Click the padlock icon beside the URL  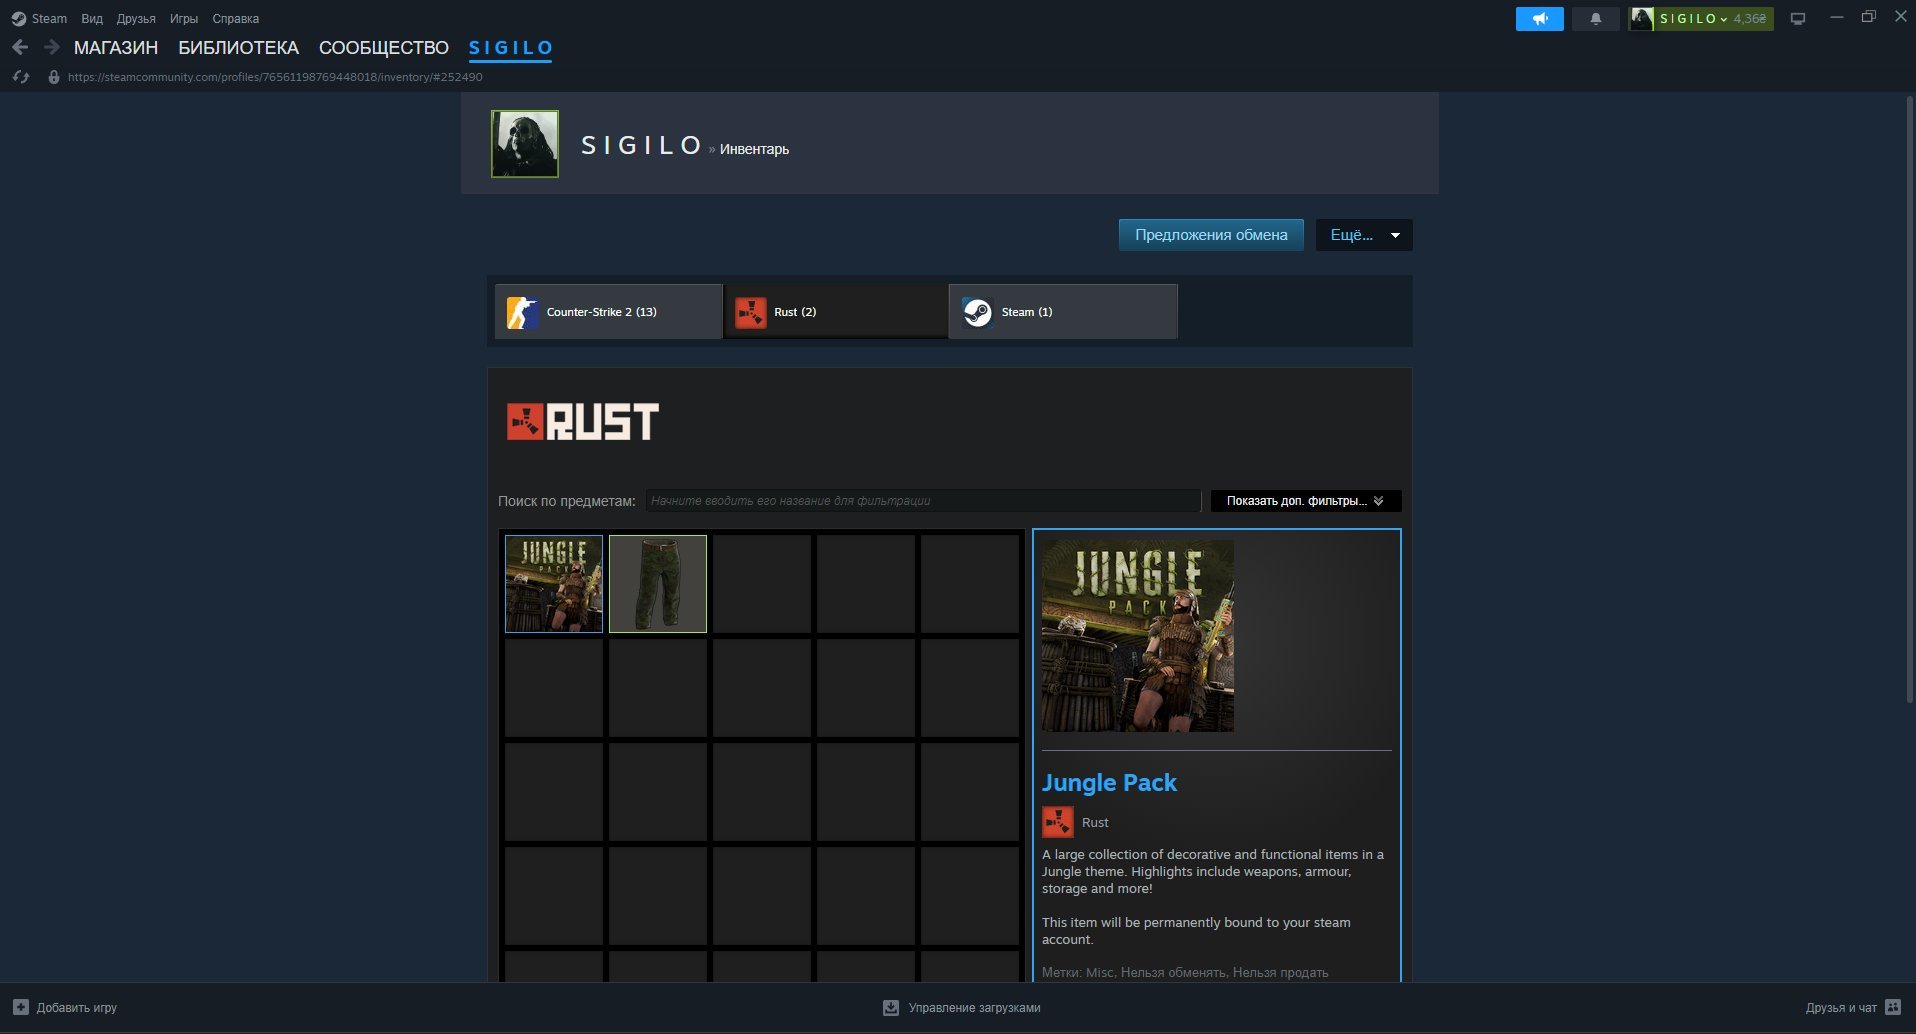coord(54,77)
